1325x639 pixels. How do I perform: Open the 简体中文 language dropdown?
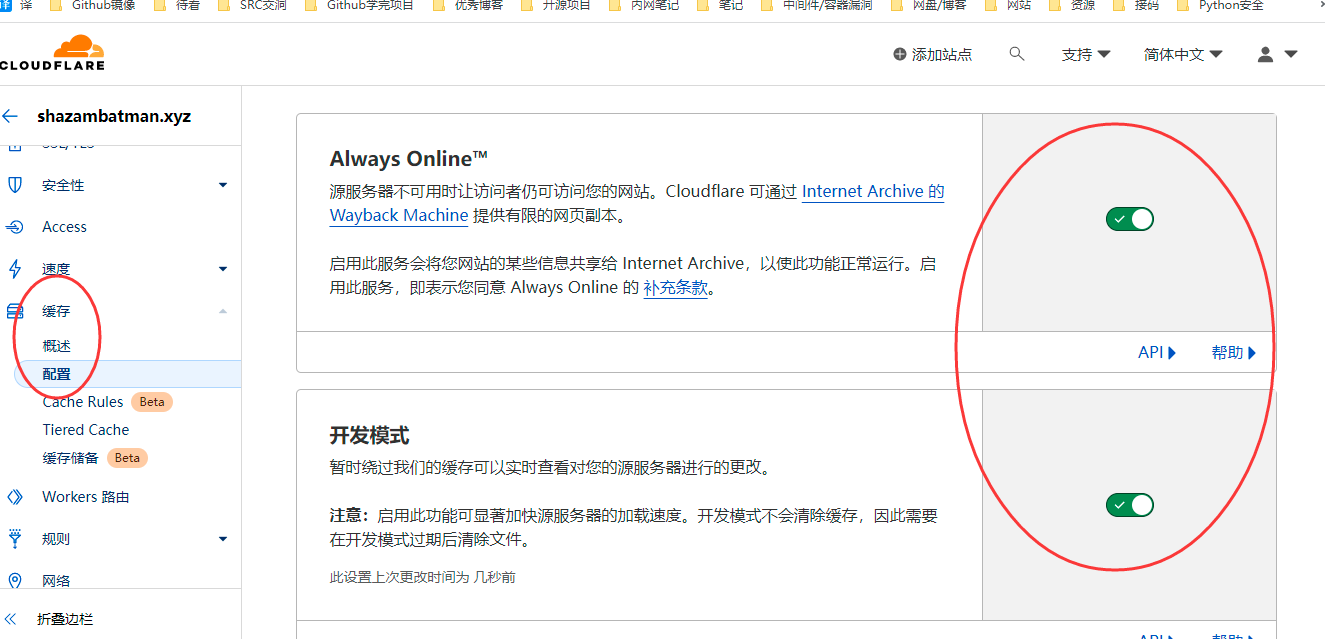tap(1183, 54)
